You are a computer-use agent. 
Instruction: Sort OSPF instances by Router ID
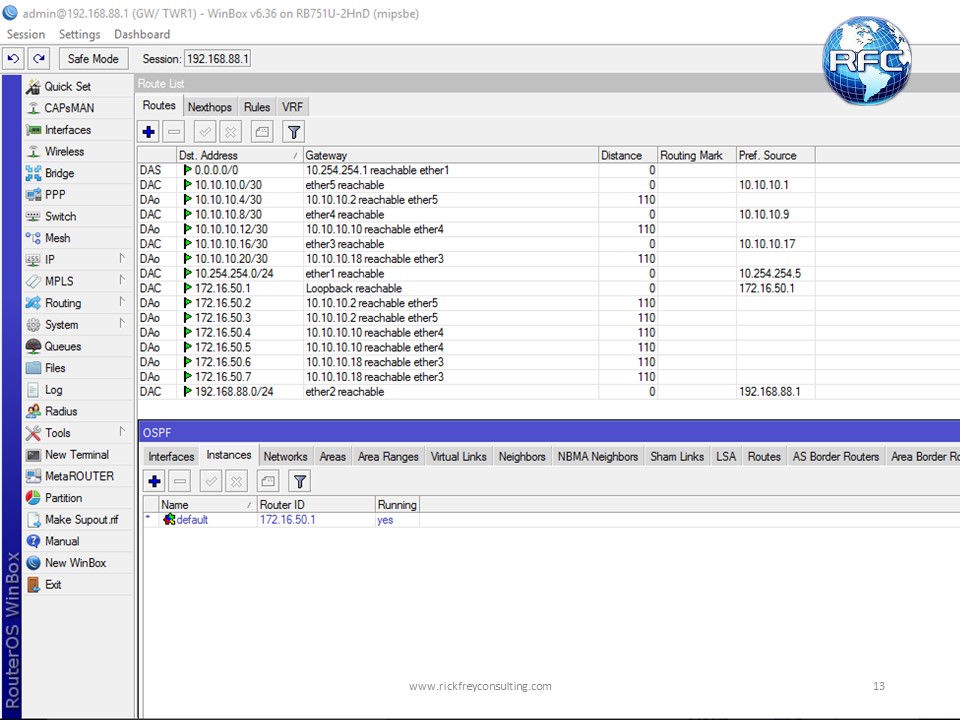[316, 505]
